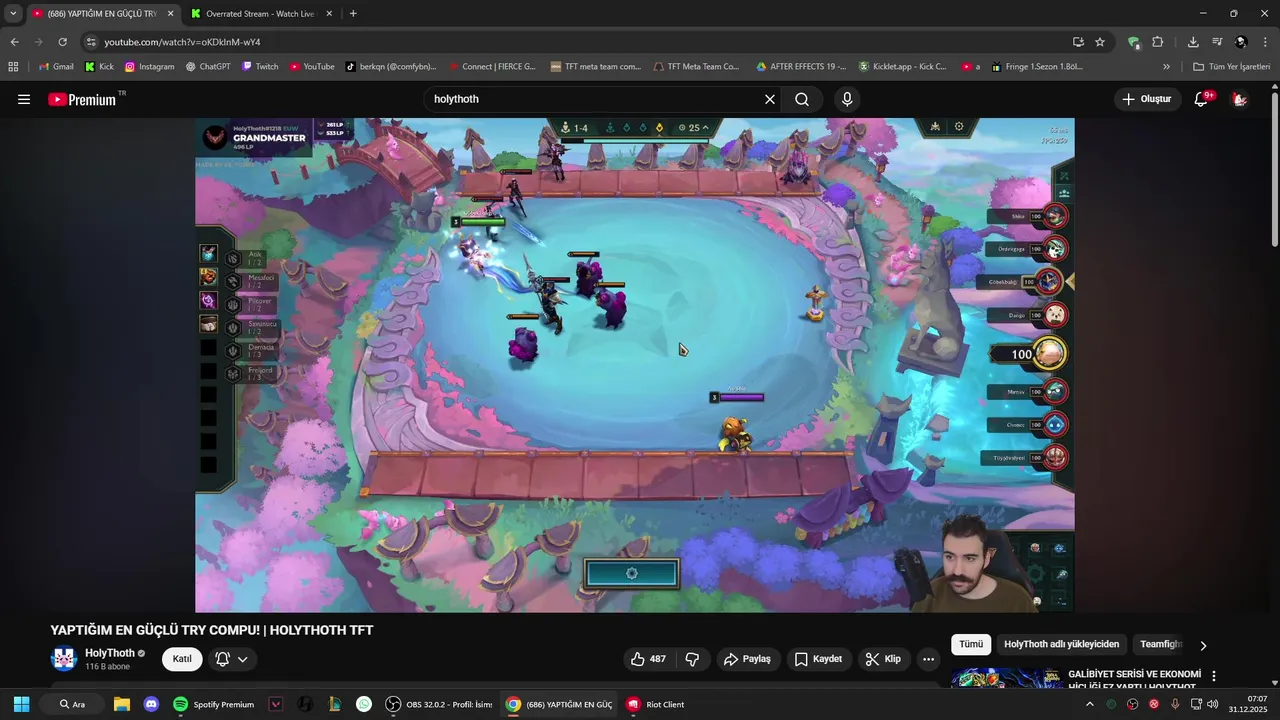Open the YouTube guide hamburger menu

[x=24, y=99]
